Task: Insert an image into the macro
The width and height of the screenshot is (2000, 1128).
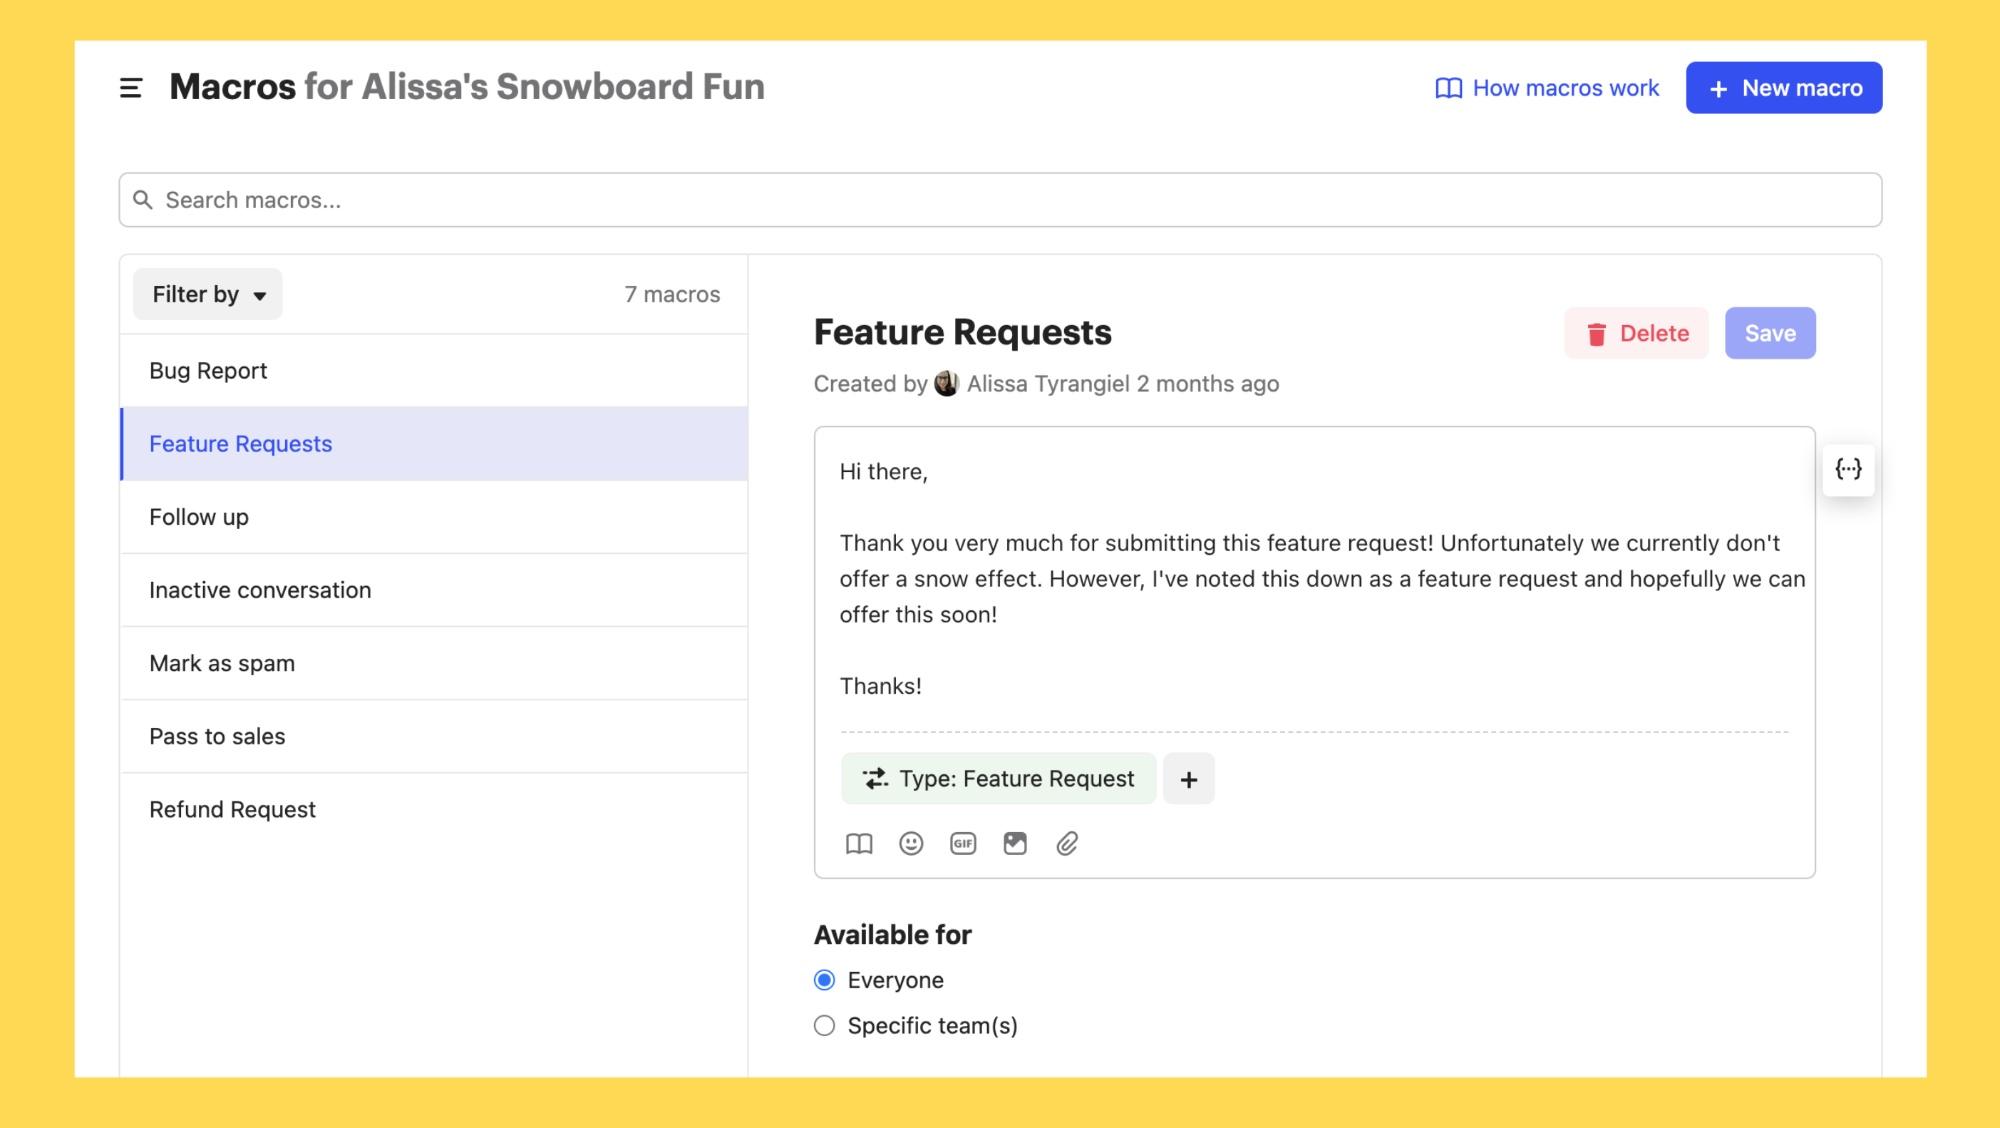Action: click(x=1015, y=844)
